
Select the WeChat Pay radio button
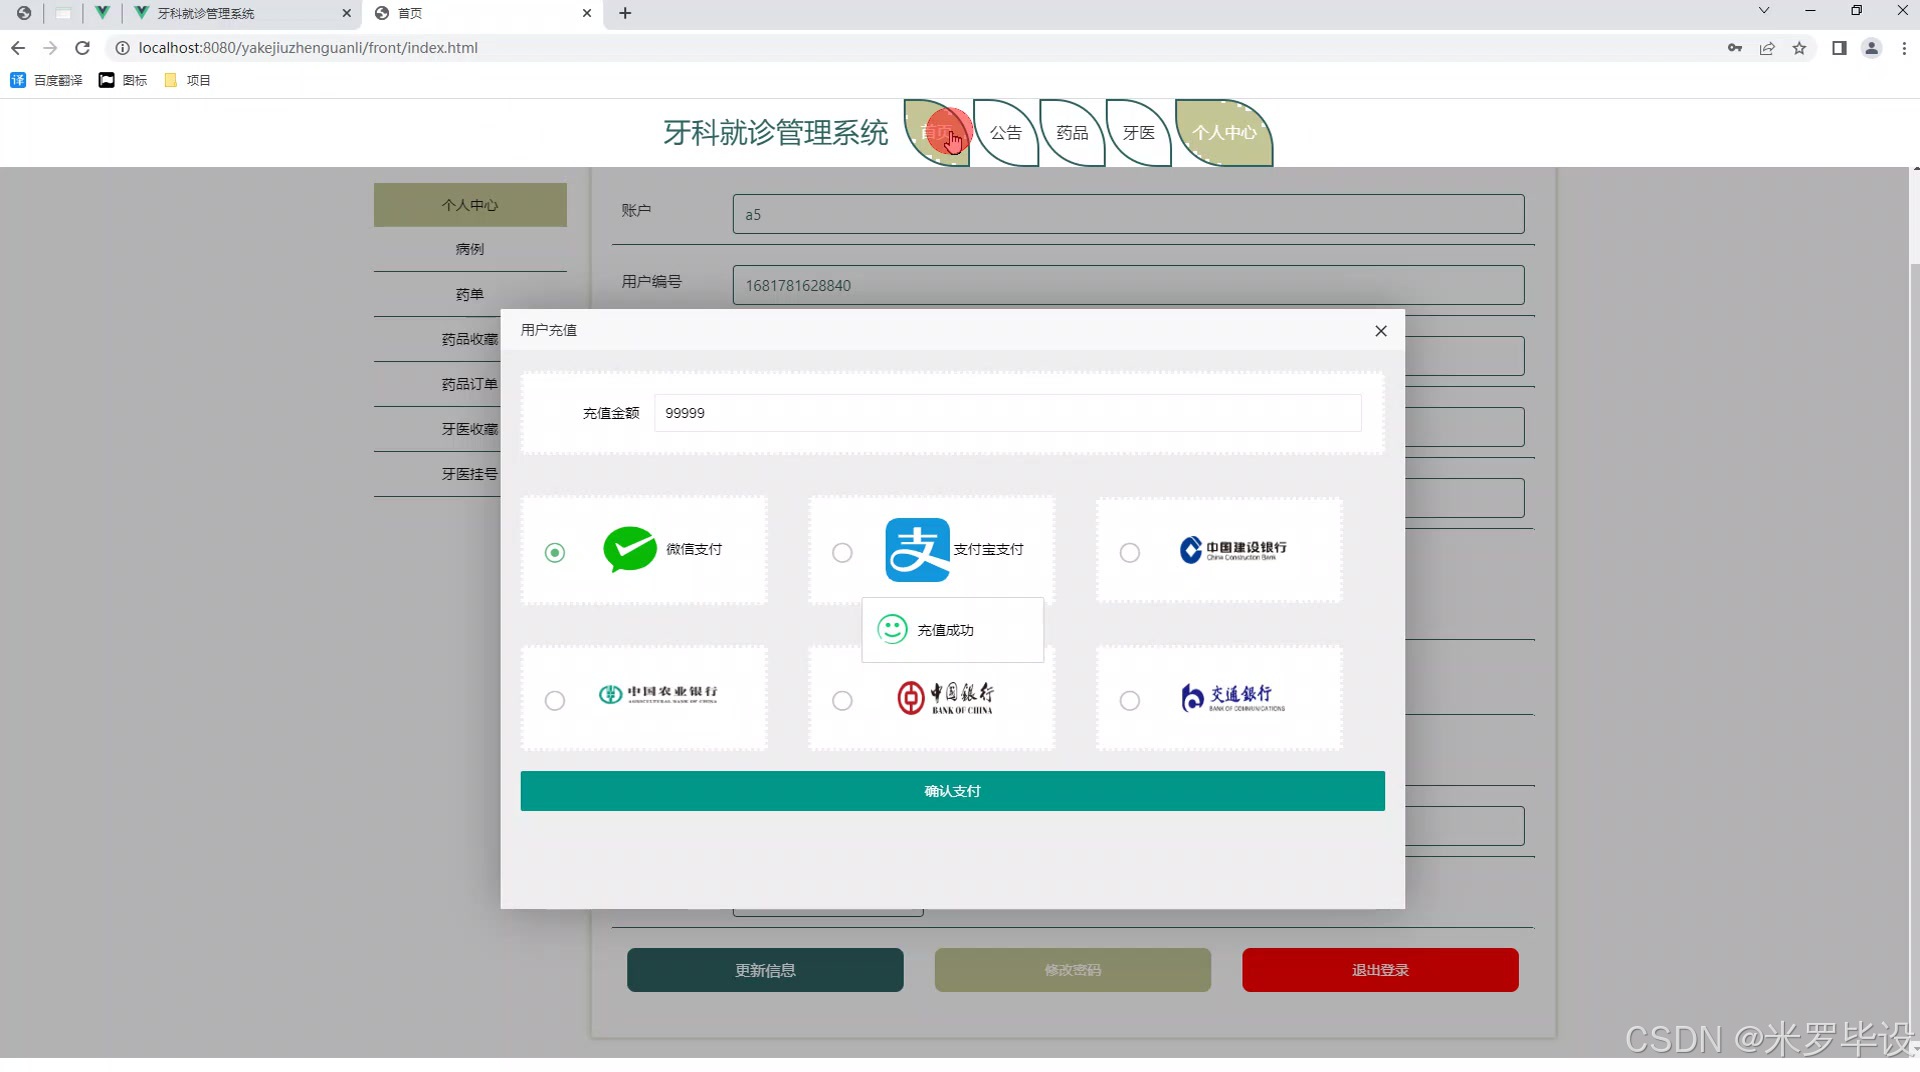[x=555, y=552]
